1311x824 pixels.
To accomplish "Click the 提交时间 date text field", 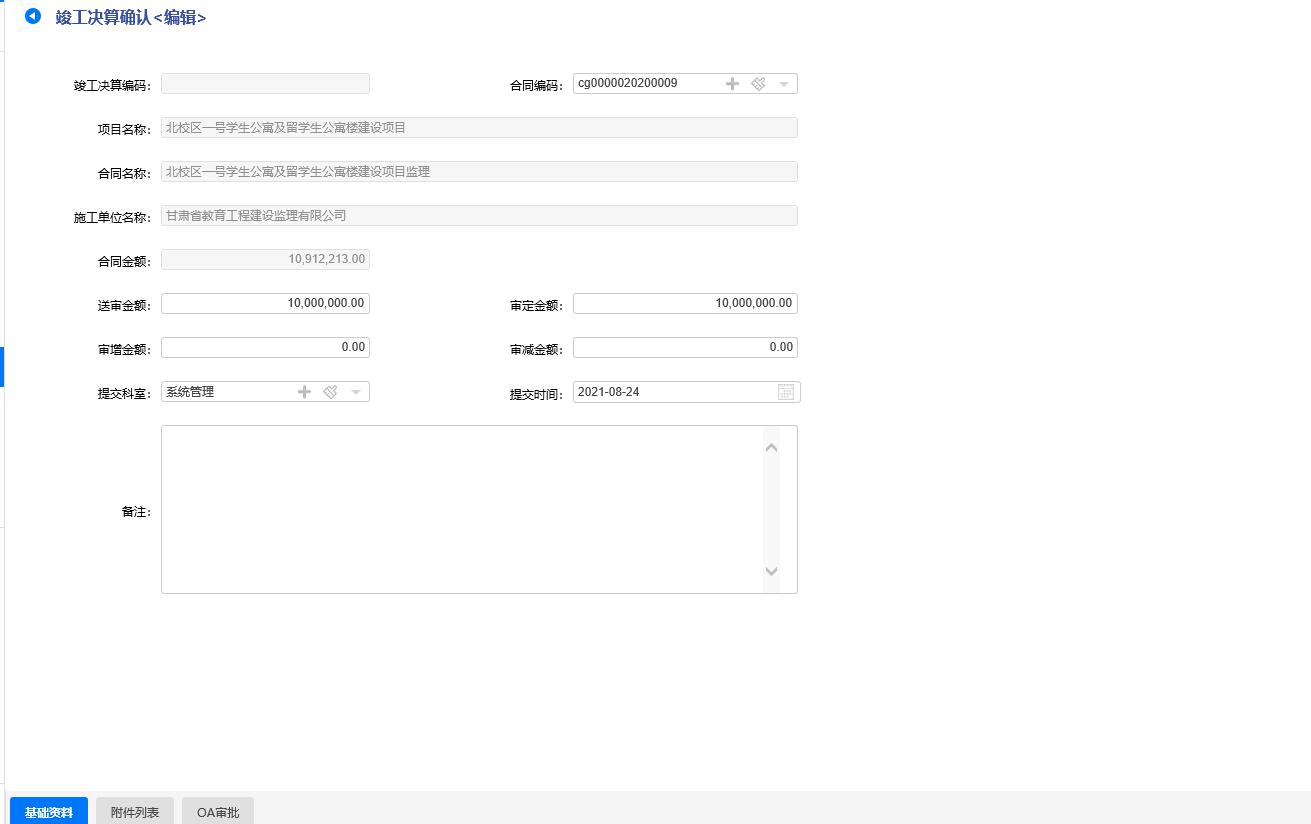I will (670, 392).
